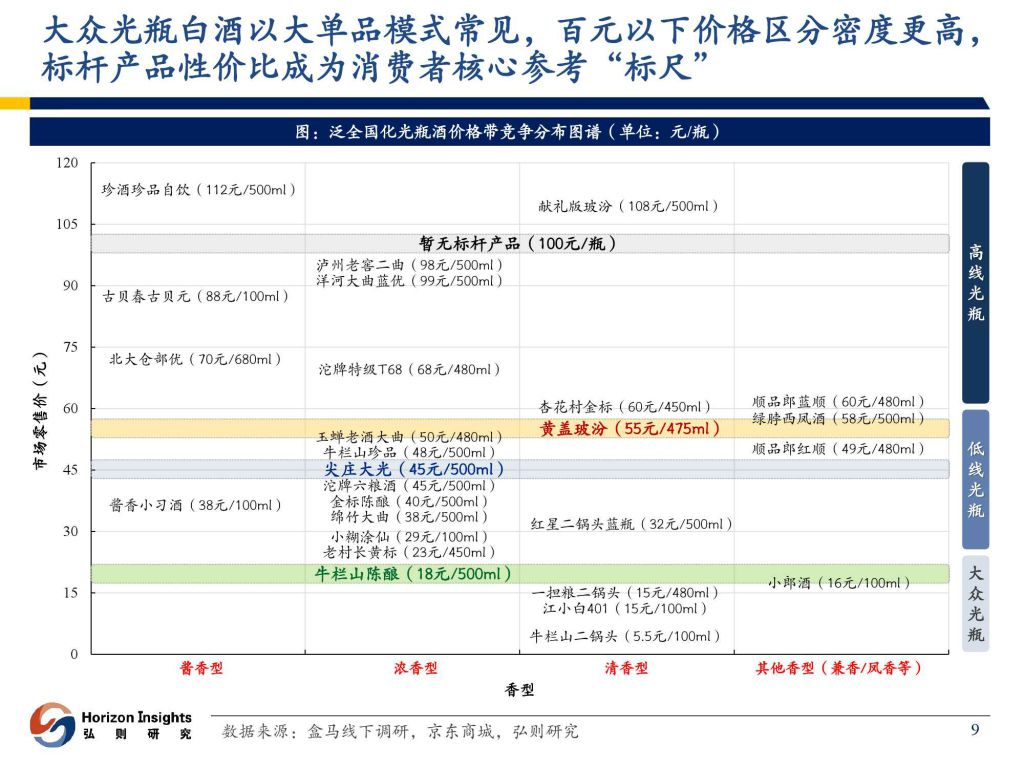The width and height of the screenshot is (1024, 768).
Task: Click the red 黄盖玻汾 (55元/475ml) label
Action: coord(630,428)
